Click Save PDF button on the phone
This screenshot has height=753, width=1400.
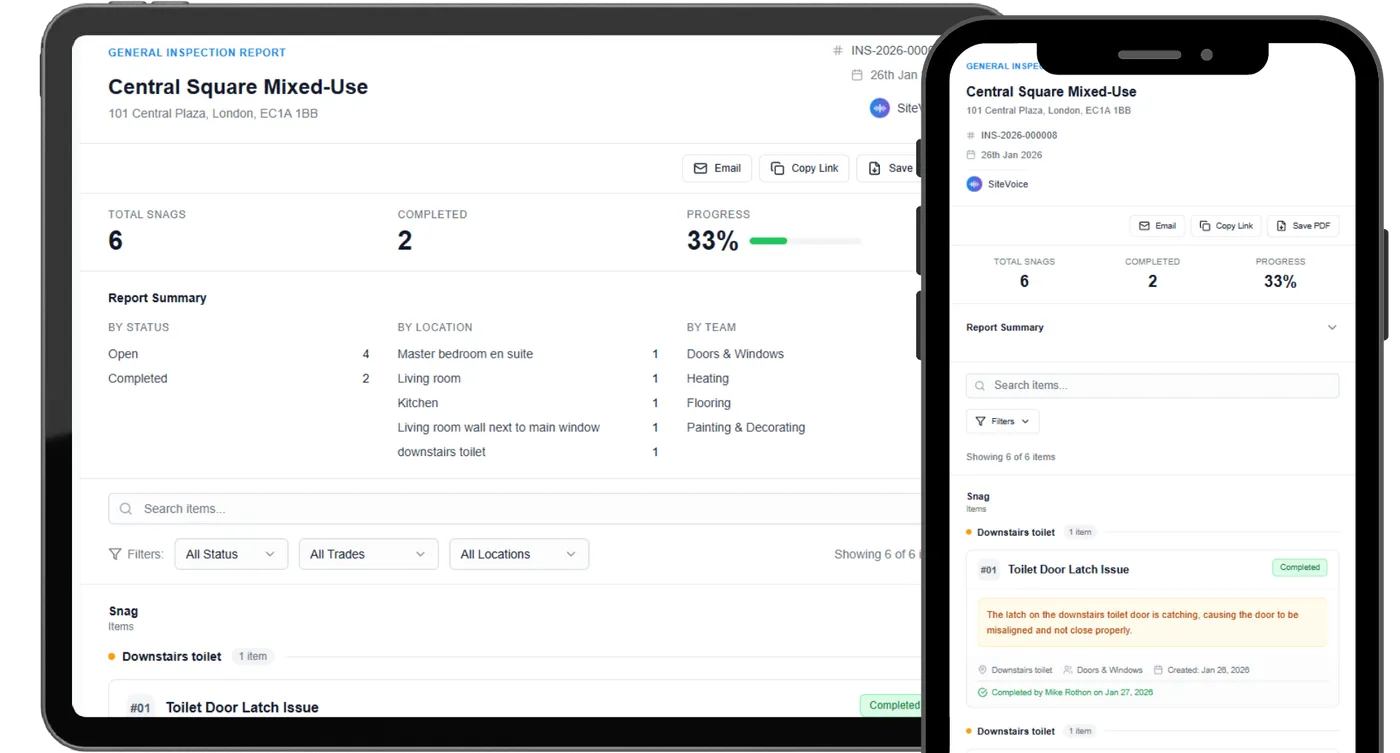tap(1303, 226)
